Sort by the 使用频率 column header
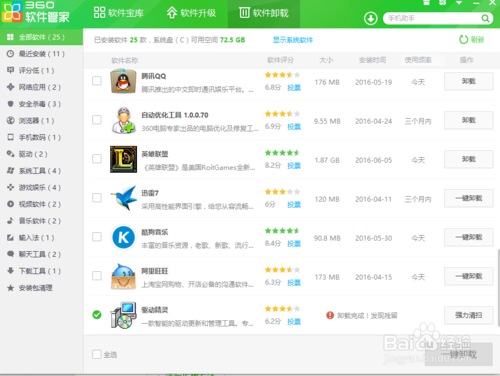 click(x=418, y=60)
